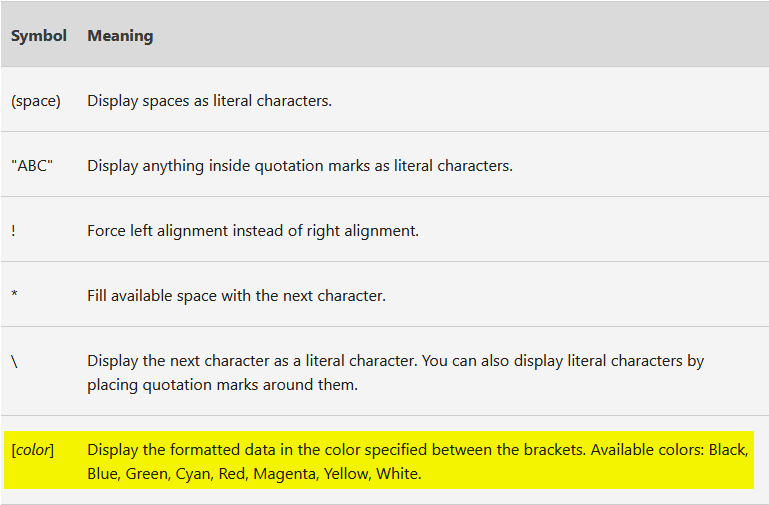The image size is (769, 505).
Task: Click "Available colors:" in the highlighted row
Action: pos(647,450)
